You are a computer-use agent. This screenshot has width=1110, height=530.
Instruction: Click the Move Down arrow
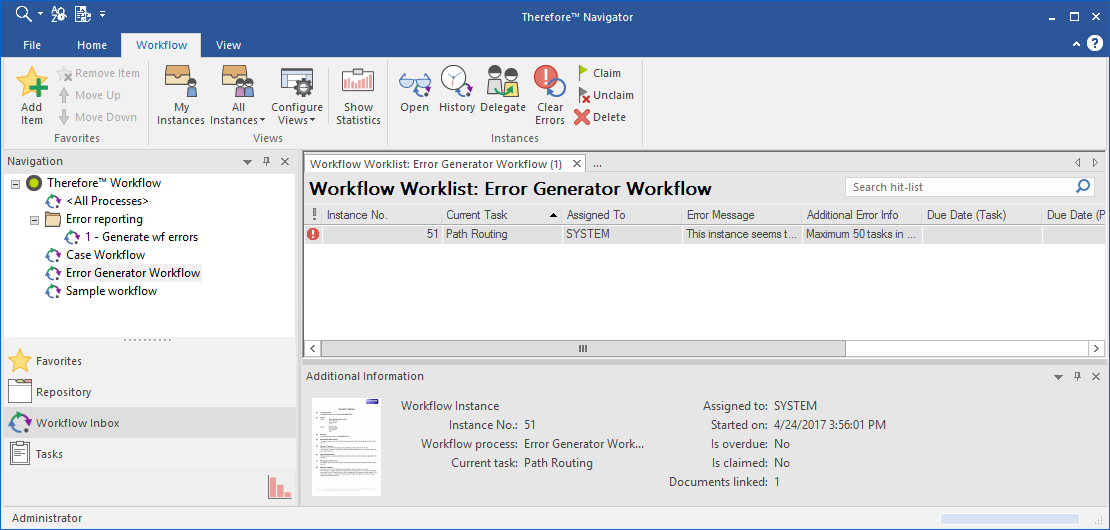(64, 117)
